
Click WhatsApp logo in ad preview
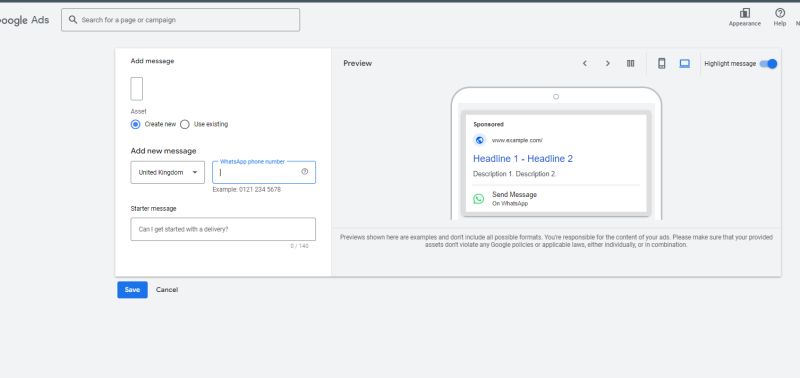coord(479,198)
